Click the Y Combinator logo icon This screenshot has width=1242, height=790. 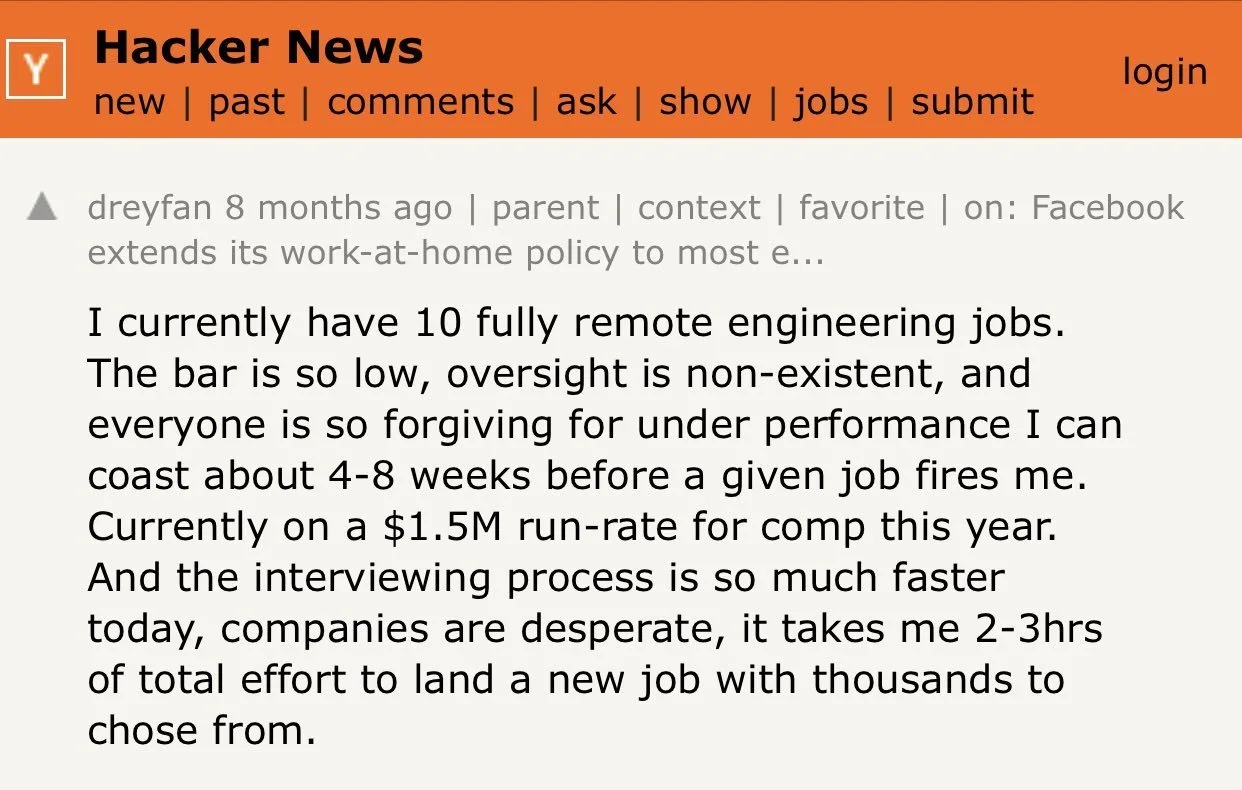pos(36,69)
